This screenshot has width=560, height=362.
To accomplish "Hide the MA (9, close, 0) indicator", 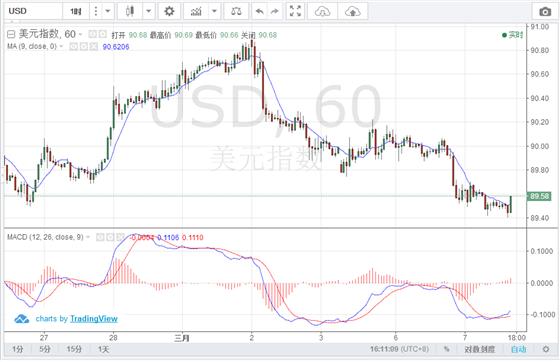I will pyautogui.click(x=74, y=46).
